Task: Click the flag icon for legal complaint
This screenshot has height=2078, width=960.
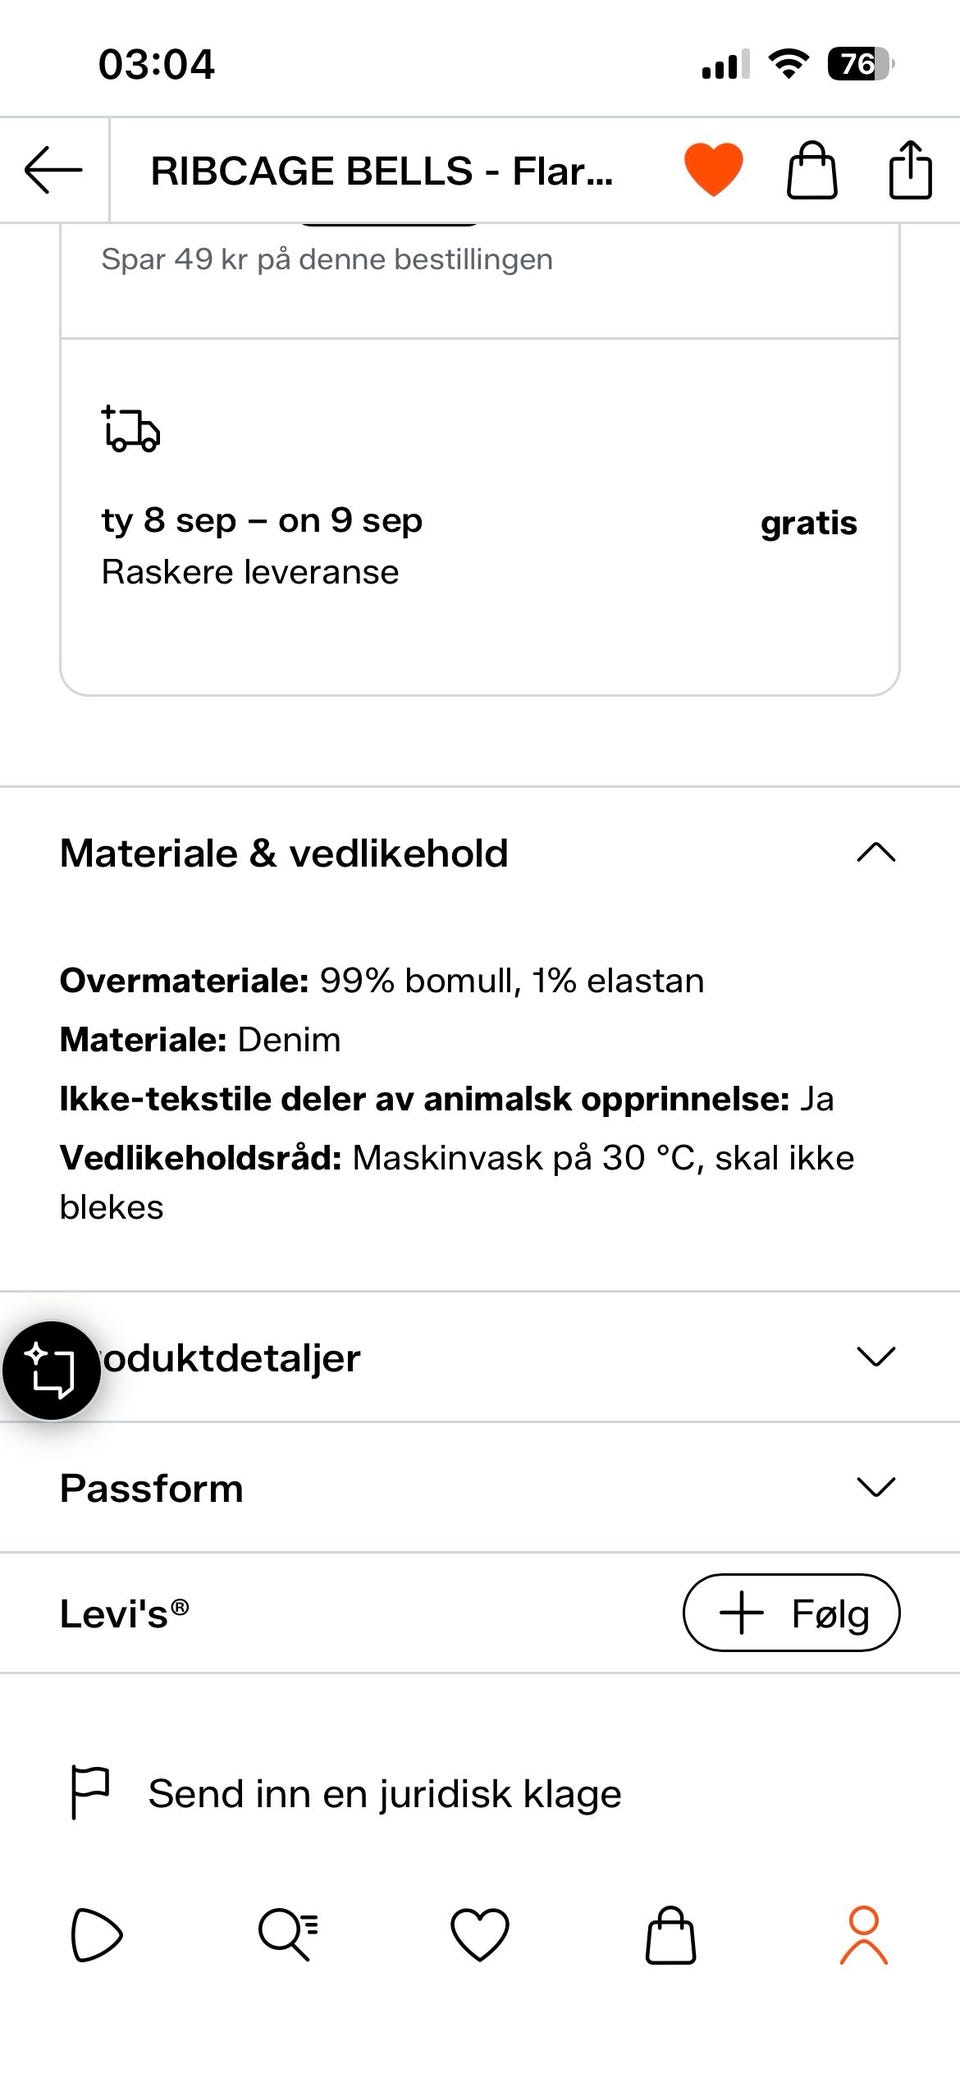Action: [90, 1792]
